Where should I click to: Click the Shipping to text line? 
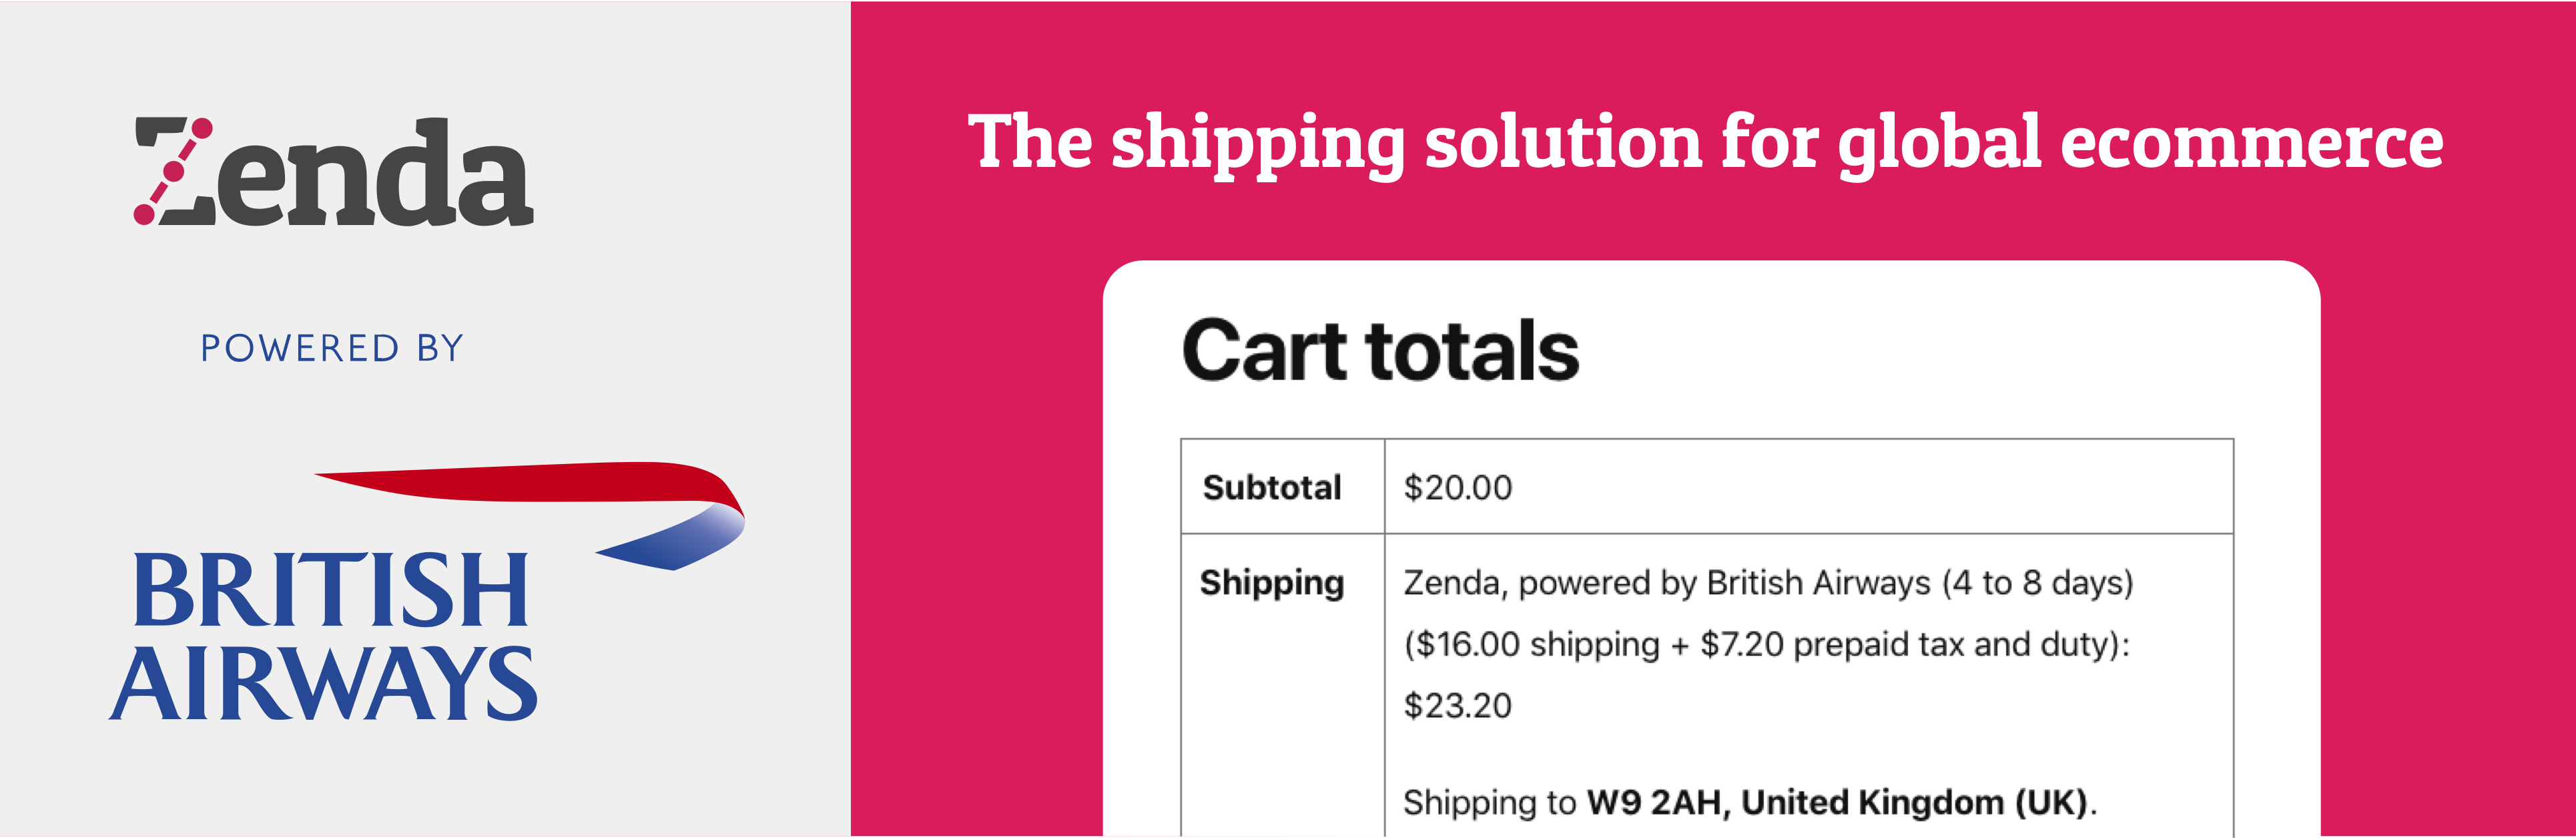click(1749, 802)
